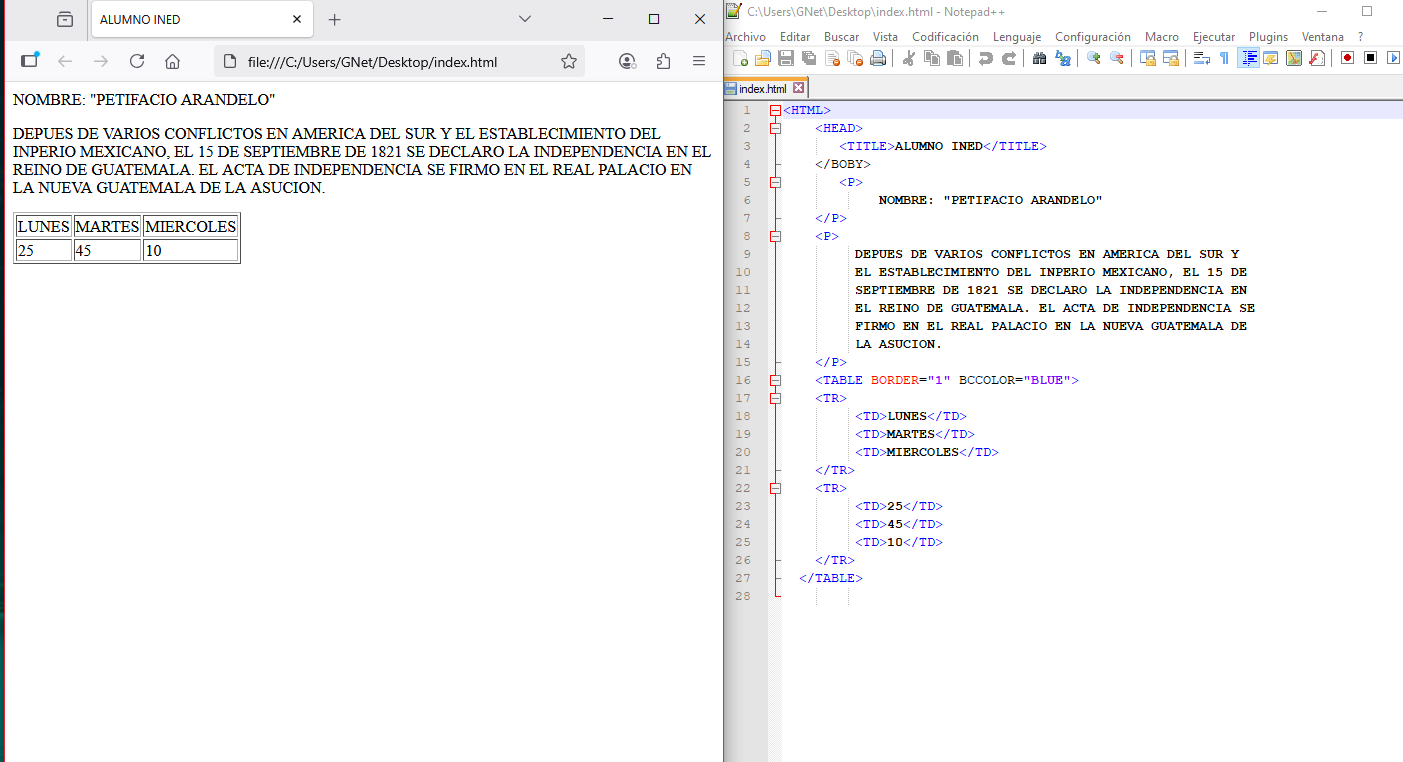Collapse the HTML fold on line 1
This screenshot has width=1403, height=762.
[775, 110]
